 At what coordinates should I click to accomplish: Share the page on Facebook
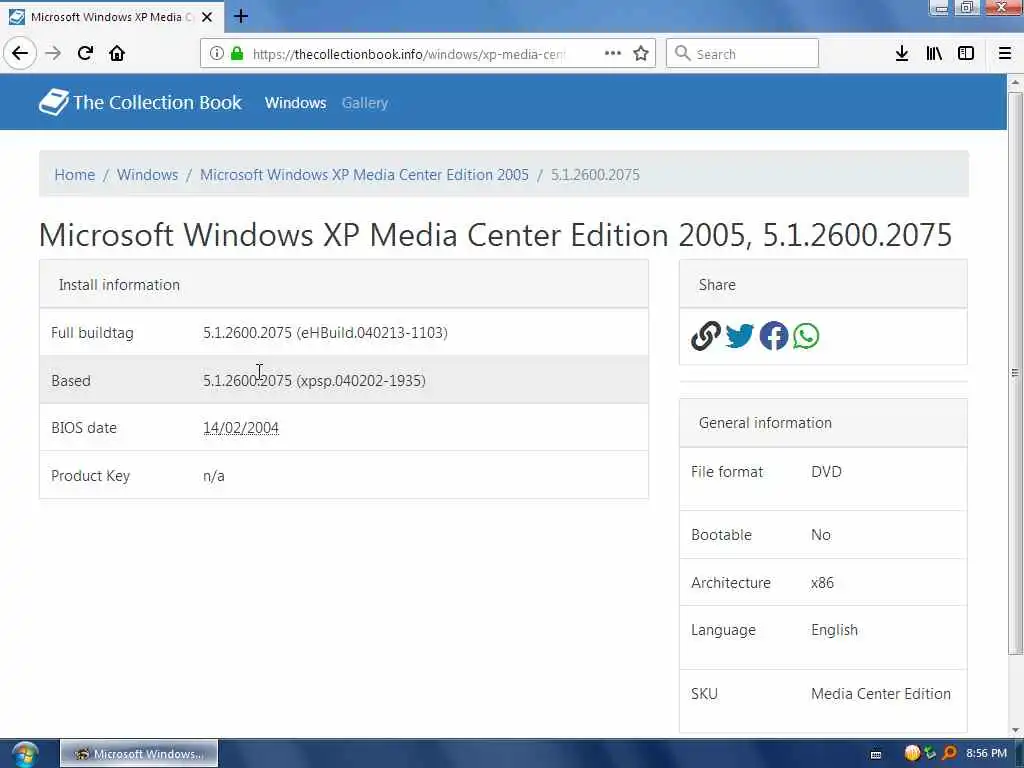click(x=774, y=336)
